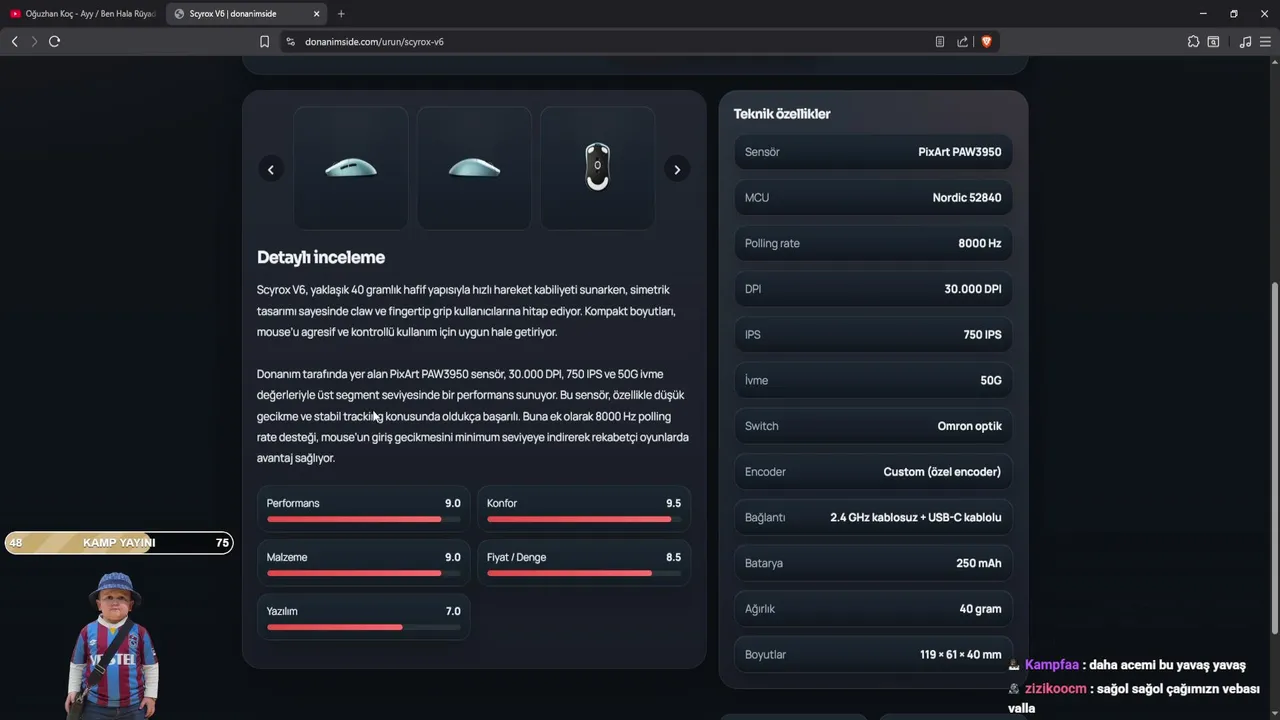The width and height of the screenshot is (1280, 720).
Task: Open a new tab with plus icon
Action: (341, 14)
